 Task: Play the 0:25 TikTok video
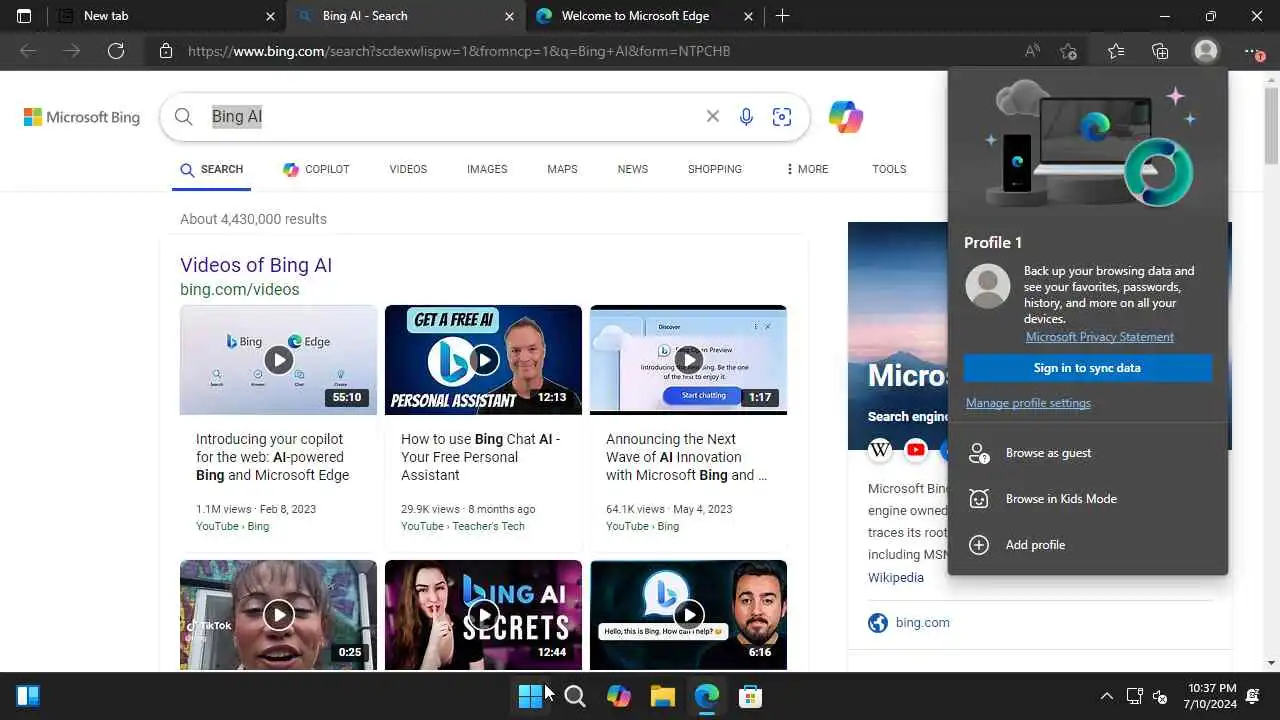[278, 615]
